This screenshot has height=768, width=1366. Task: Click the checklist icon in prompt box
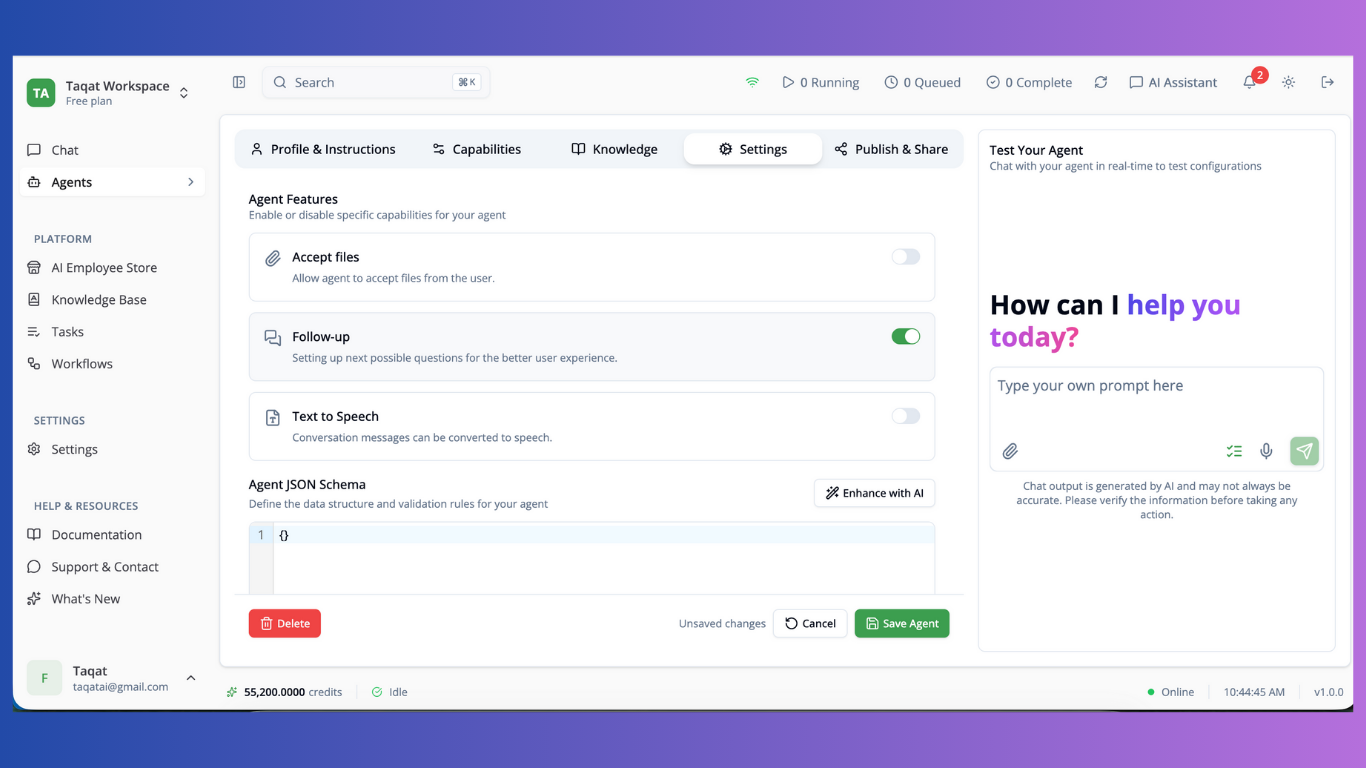point(1234,451)
